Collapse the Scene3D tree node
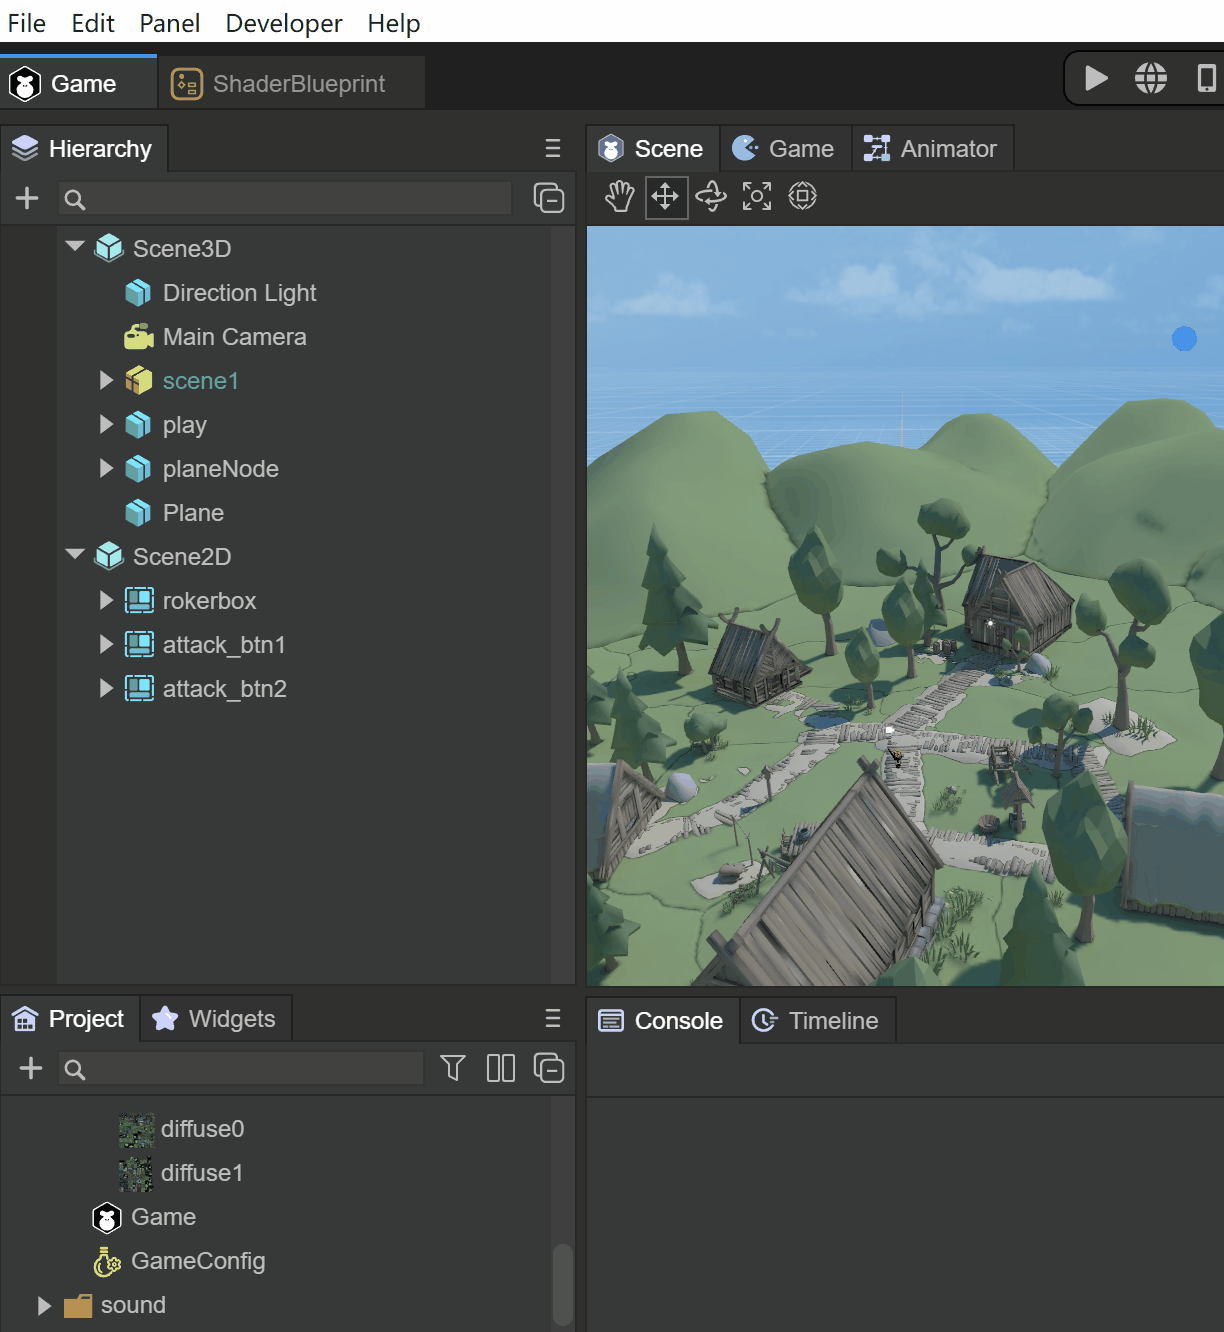The width and height of the screenshot is (1224, 1332). (x=75, y=247)
